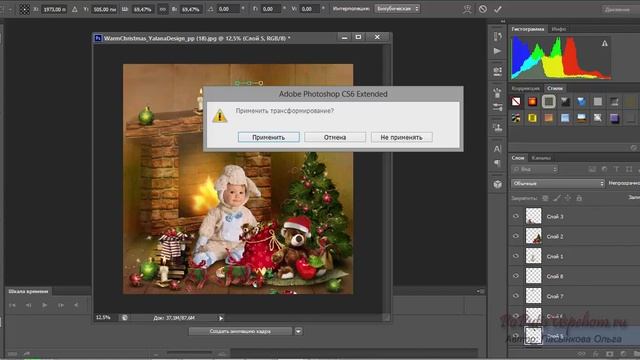640x360 pixels.
Task: Click Применить to apply the transformation
Action: pos(269,137)
